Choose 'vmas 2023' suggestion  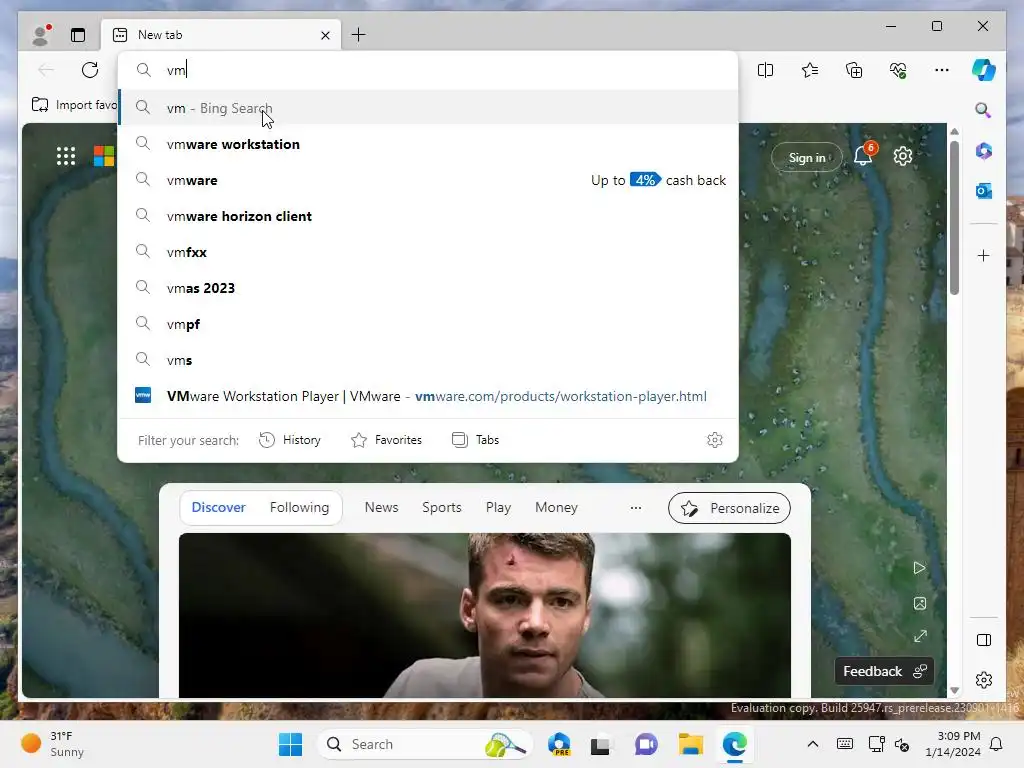(428, 288)
